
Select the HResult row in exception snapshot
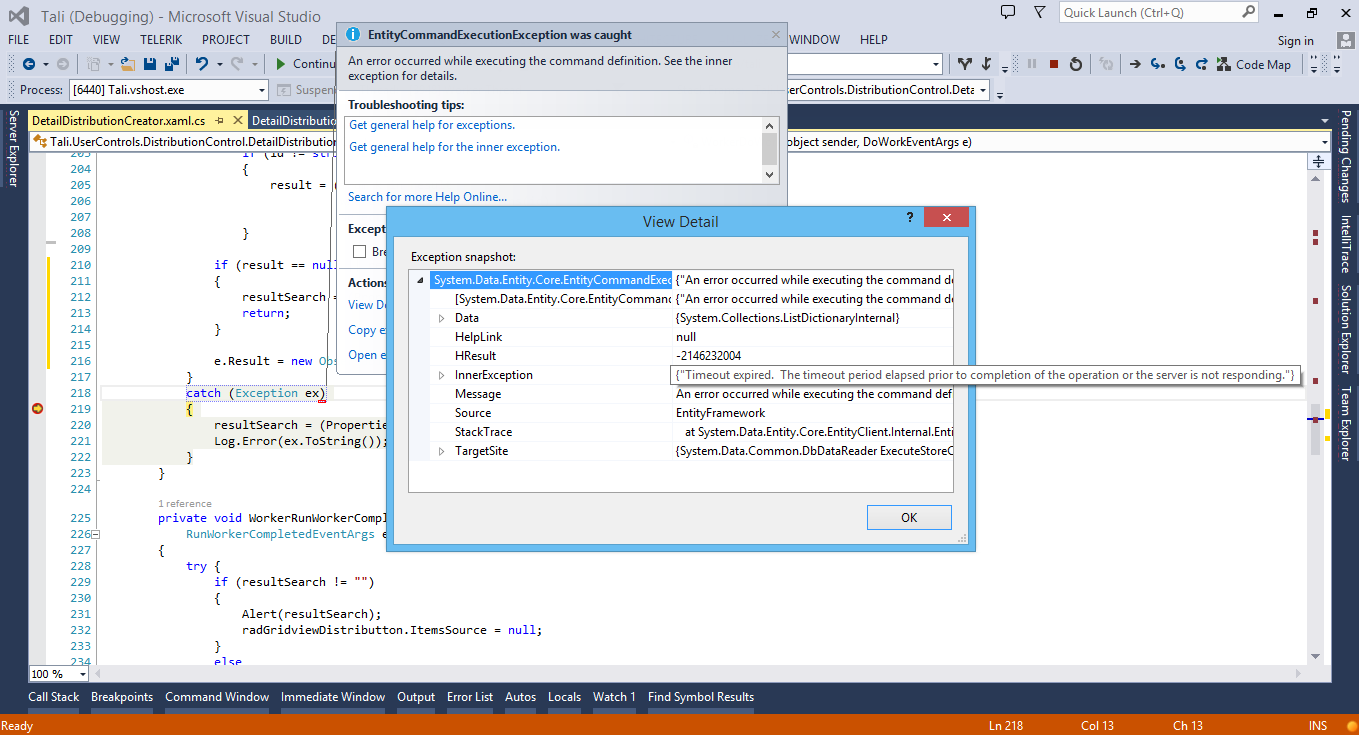(681, 356)
